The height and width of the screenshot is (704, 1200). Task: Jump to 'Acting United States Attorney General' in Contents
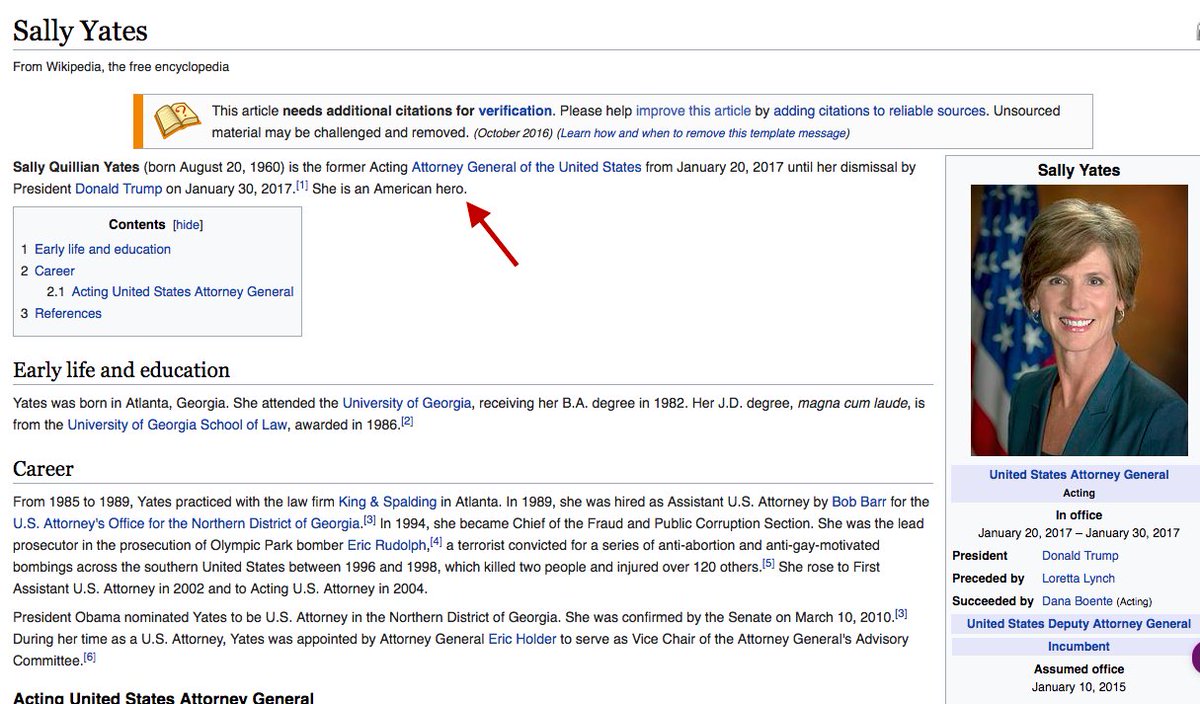click(x=183, y=292)
